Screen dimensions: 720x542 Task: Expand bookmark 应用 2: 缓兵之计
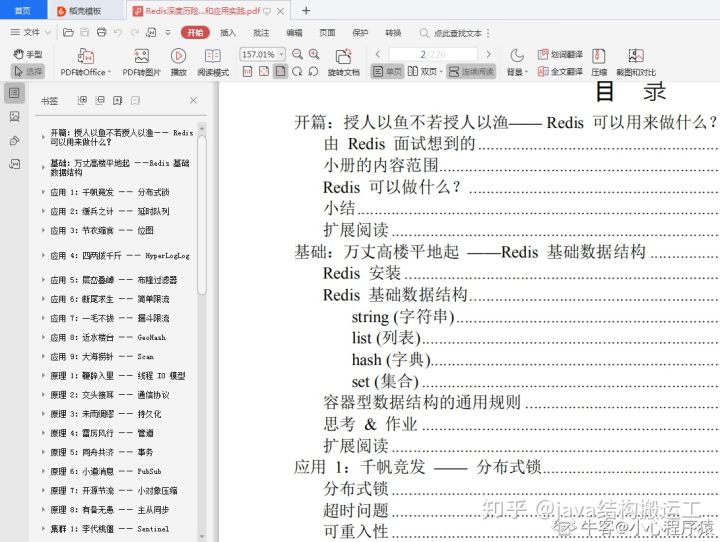tap(43, 211)
